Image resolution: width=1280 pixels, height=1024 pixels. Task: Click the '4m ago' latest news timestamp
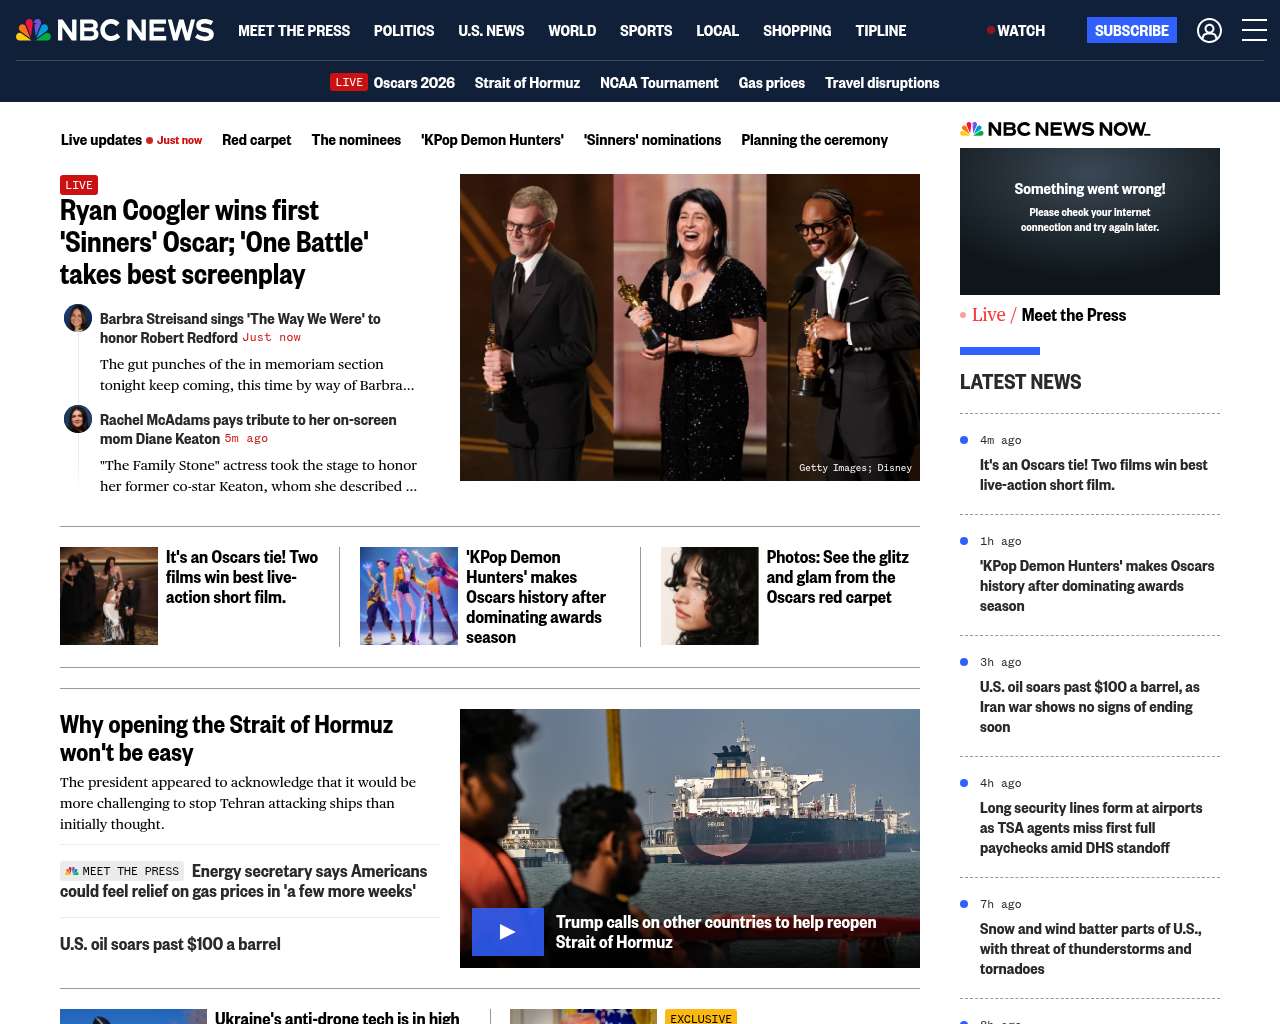[x=1000, y=440]
